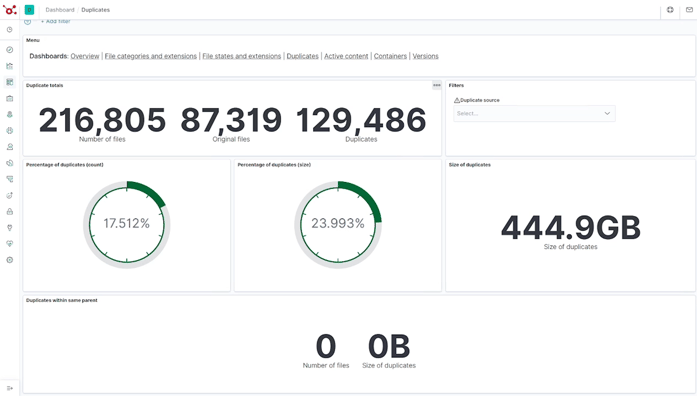The width and height of the screenshot is (697, 396).
Task: Select the highlighted Dashboard icon in the sidebar
Action: pos(10,82)
